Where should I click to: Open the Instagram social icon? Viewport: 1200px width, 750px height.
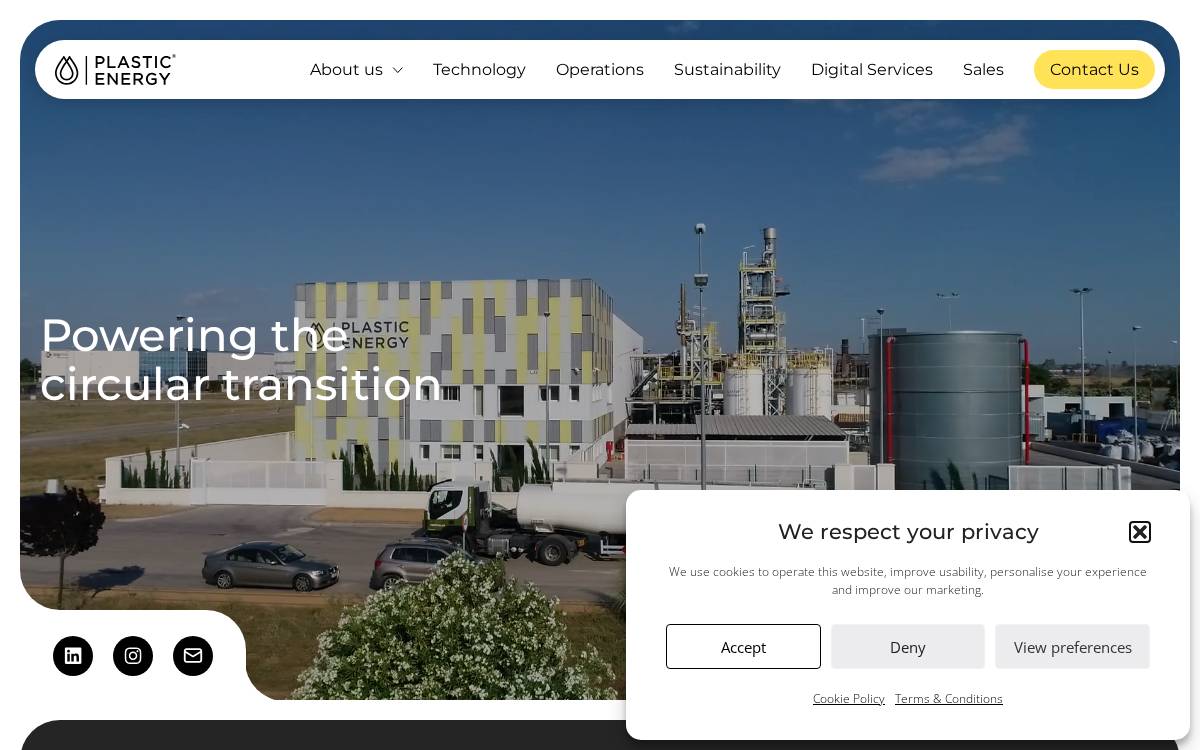pyautogui.click(x=133, y=656)
